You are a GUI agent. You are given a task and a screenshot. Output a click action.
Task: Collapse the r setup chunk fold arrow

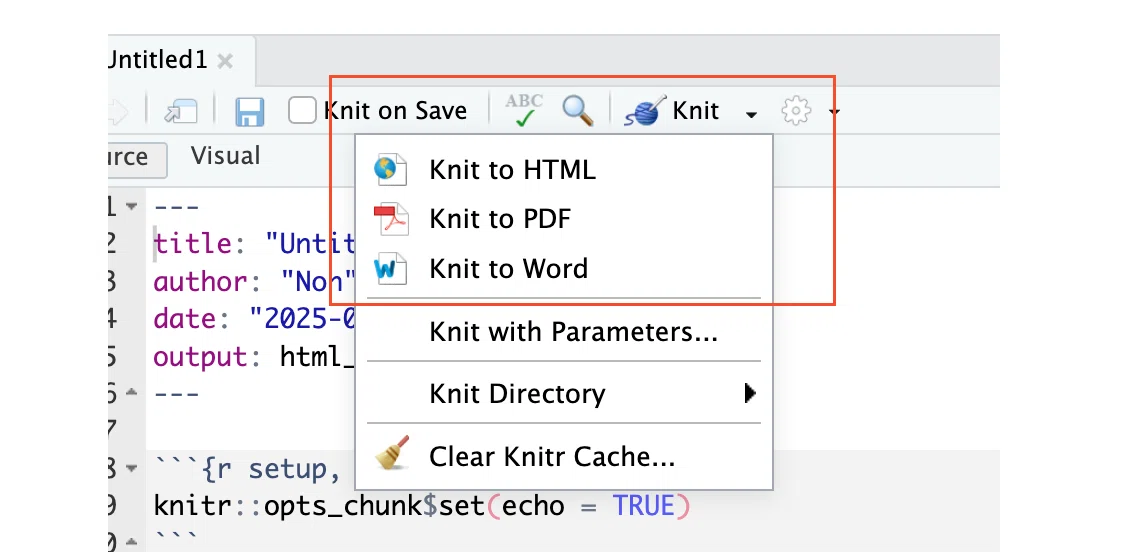point(131,469)
